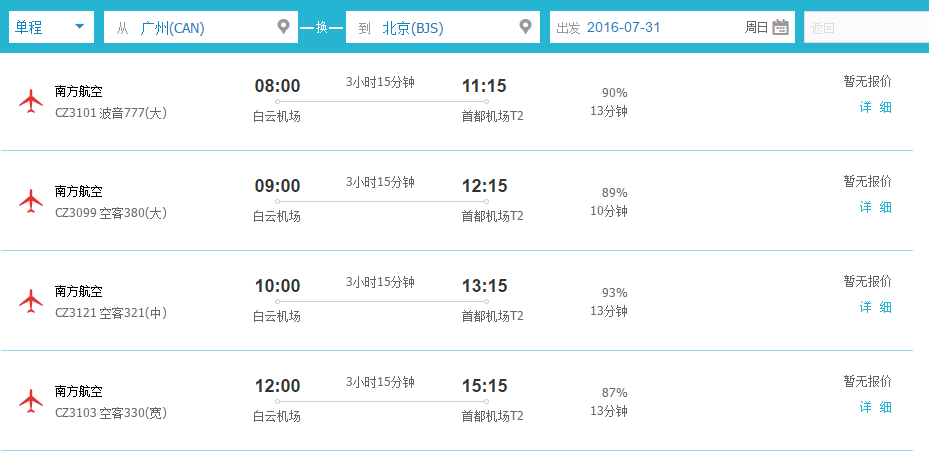Click the 广州(CAN) origin city text
The height and width of the screenshot is (465, 929).
pos(172,28)
